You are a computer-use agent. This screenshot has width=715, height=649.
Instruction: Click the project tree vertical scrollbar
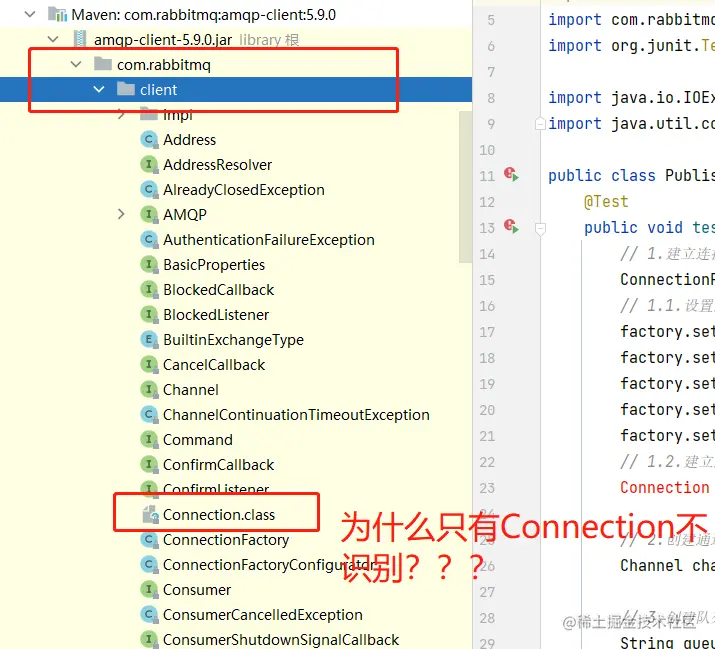[465, 186]
